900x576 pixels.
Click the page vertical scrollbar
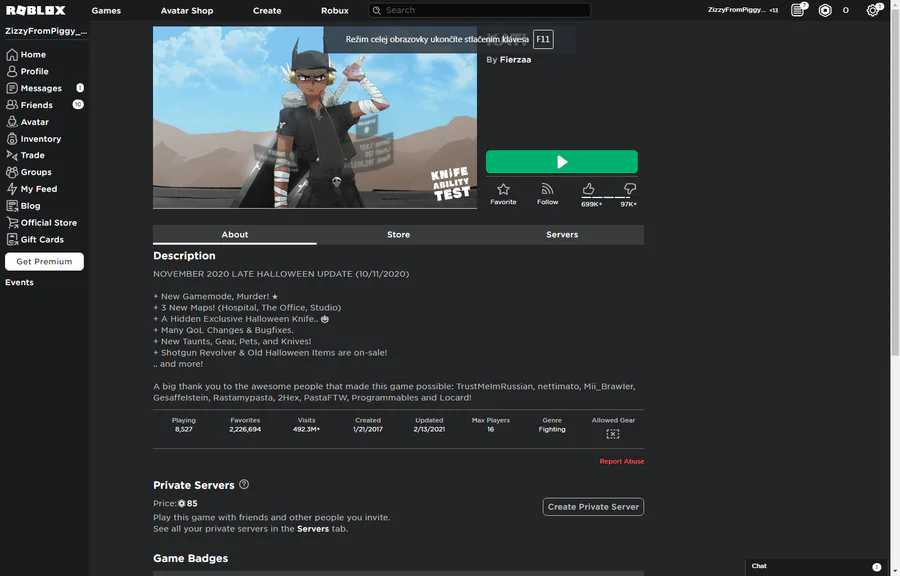coord(895,184)
